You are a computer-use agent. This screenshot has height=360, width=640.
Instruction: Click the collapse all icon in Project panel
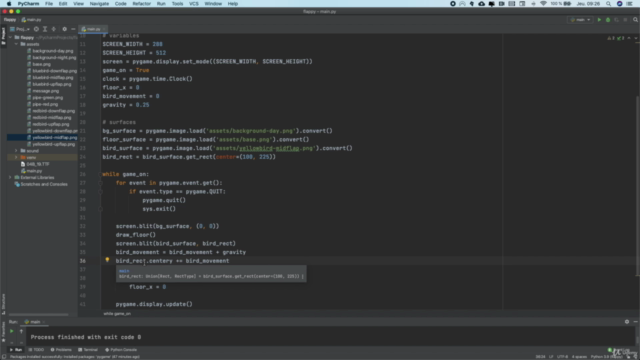(53, 29)
